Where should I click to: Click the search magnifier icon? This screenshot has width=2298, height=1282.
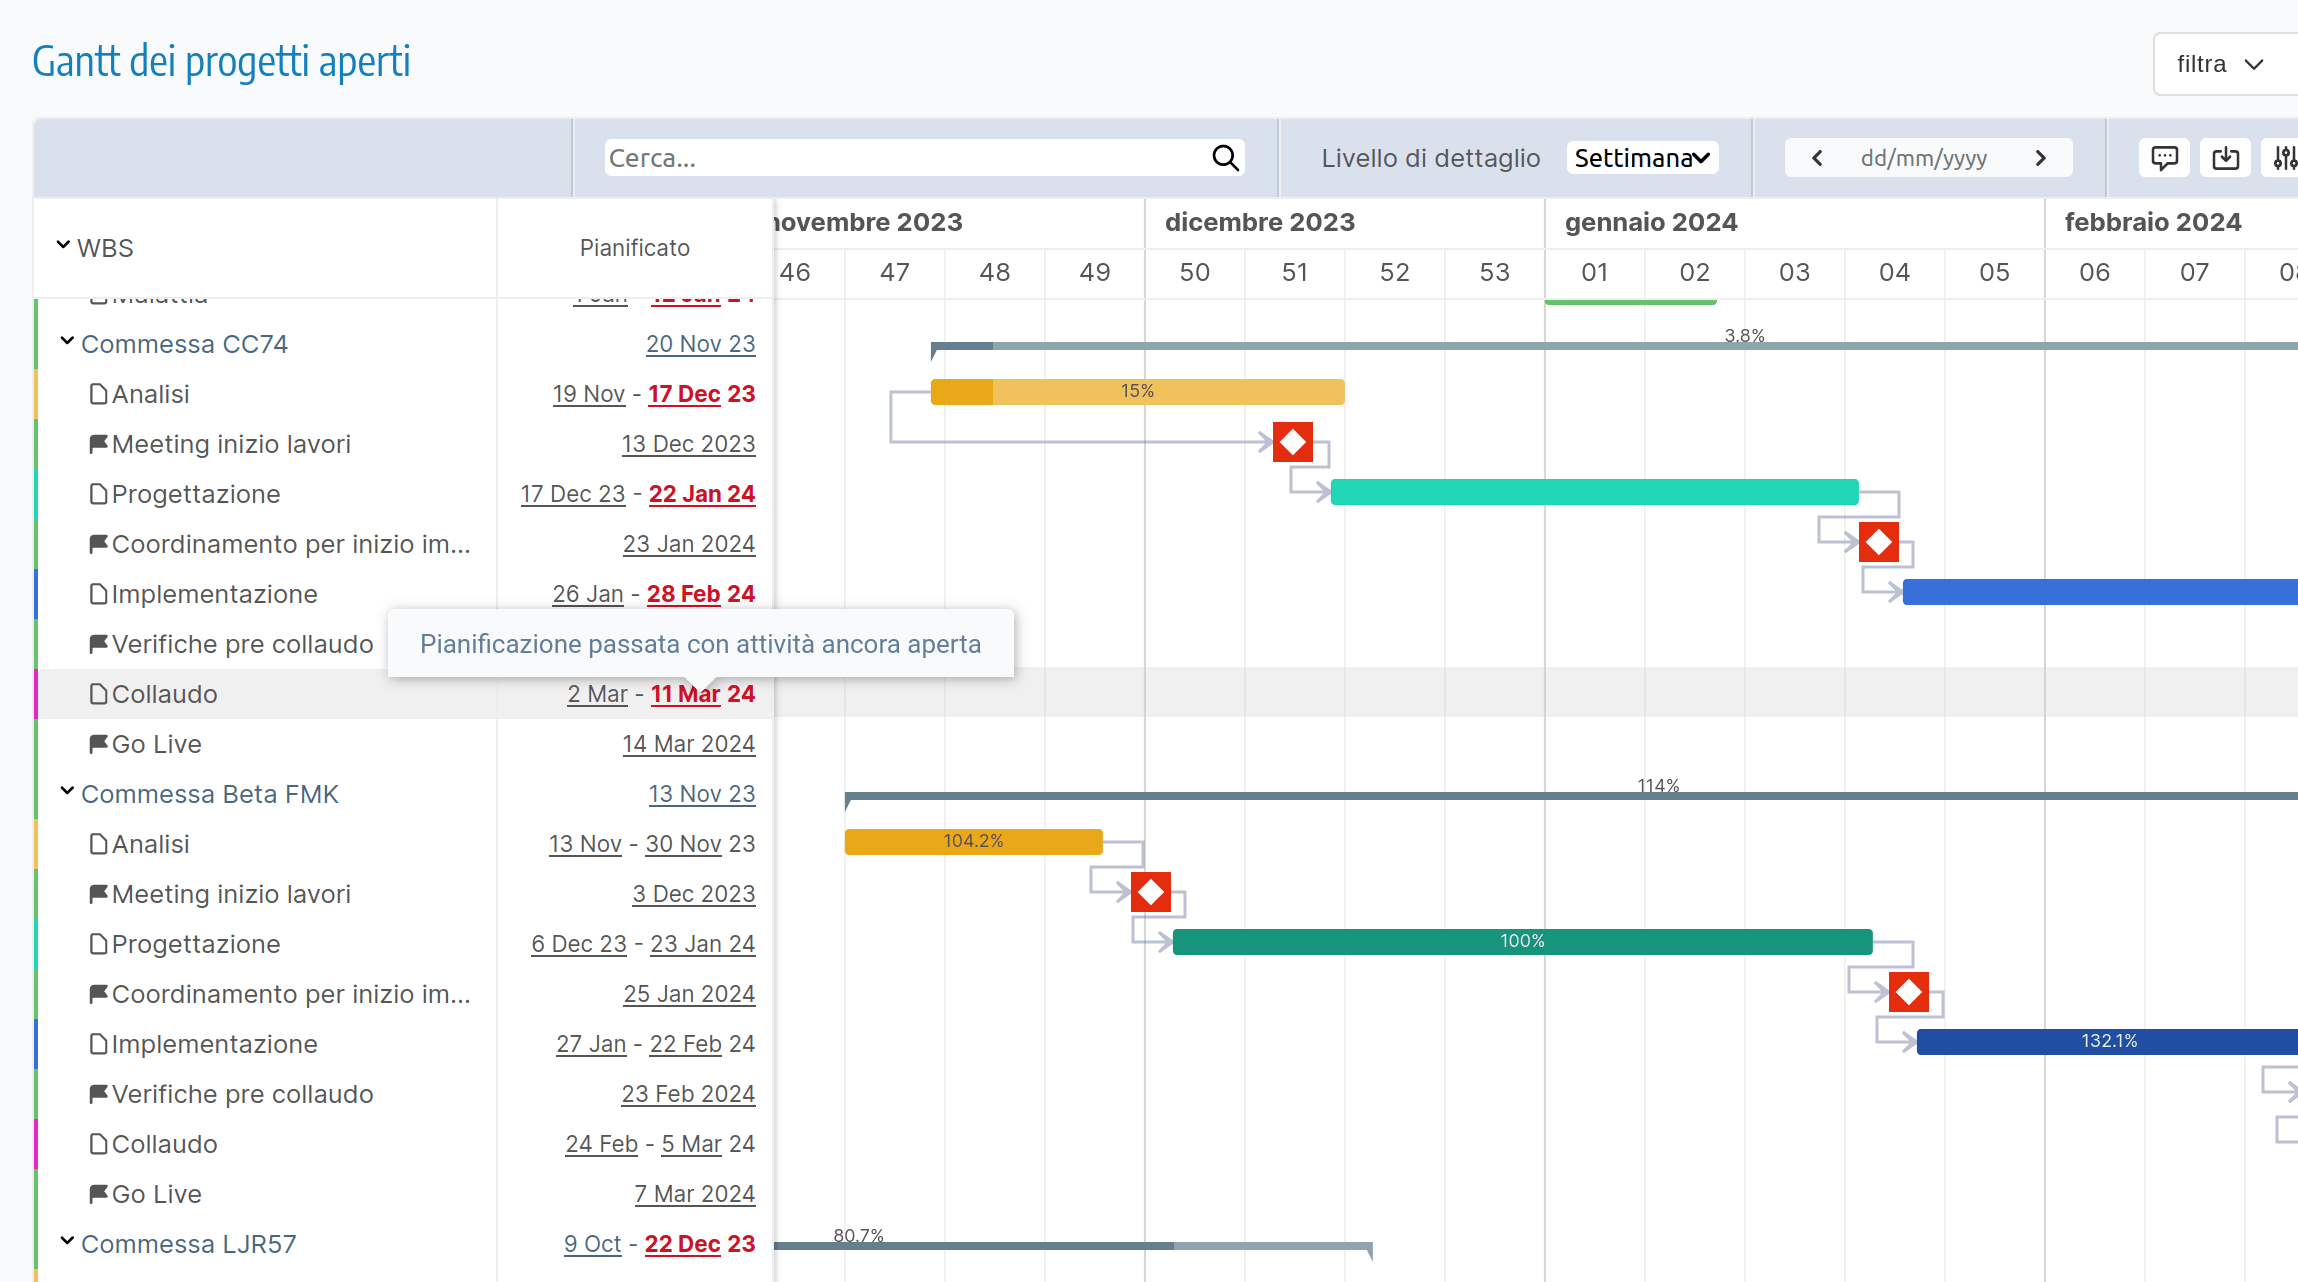(1225, 158)
